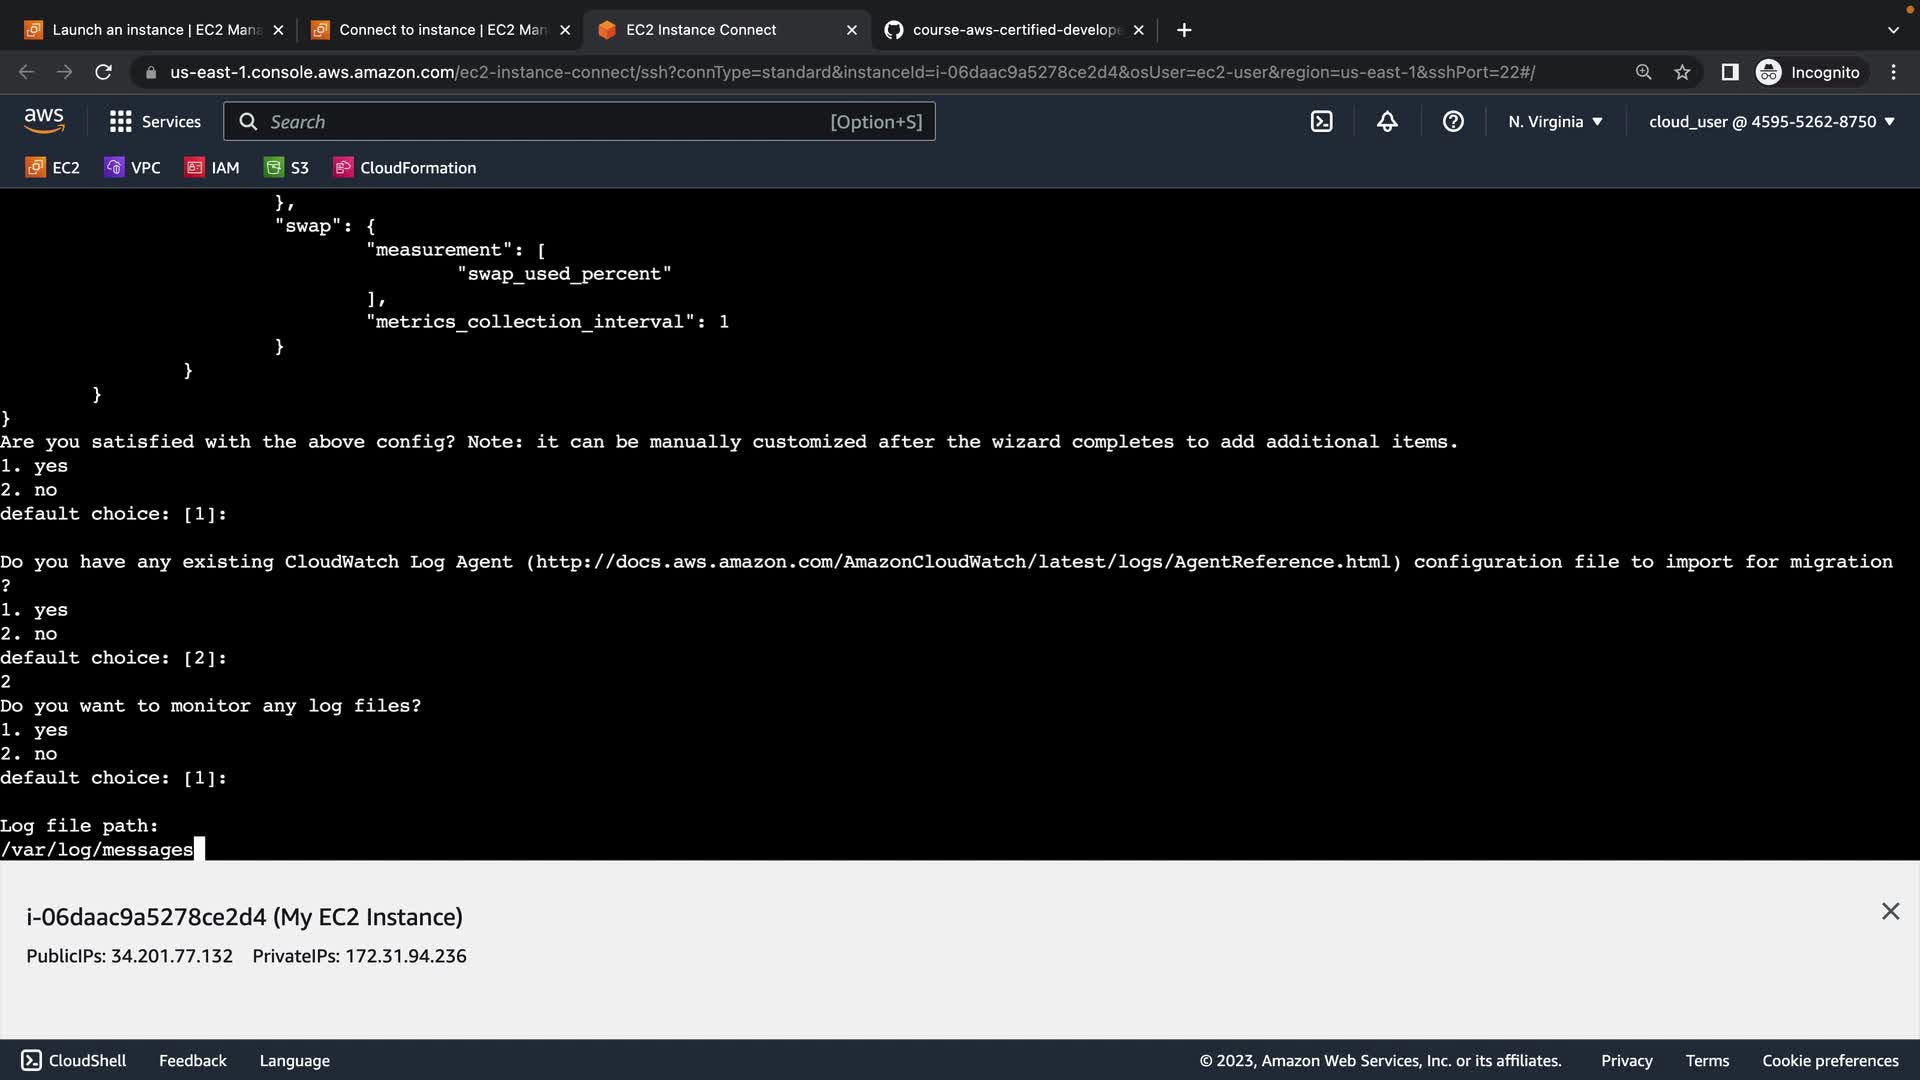
Task: Open the VPC favorites shortcut
Action: pyautogui.click(x=133, y=168)
